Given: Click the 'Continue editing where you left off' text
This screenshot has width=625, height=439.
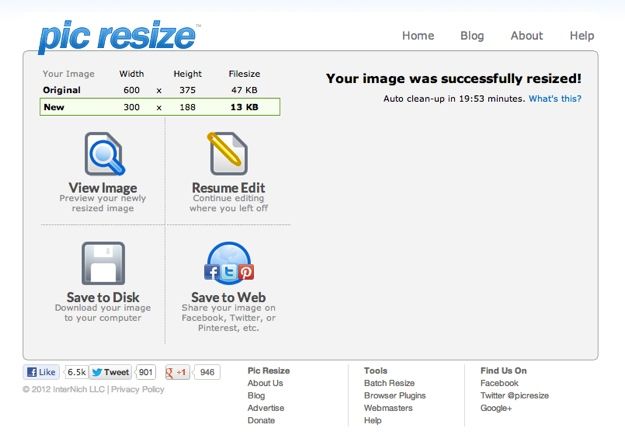Looking at the screenshot, I should (x=228, y=203).
